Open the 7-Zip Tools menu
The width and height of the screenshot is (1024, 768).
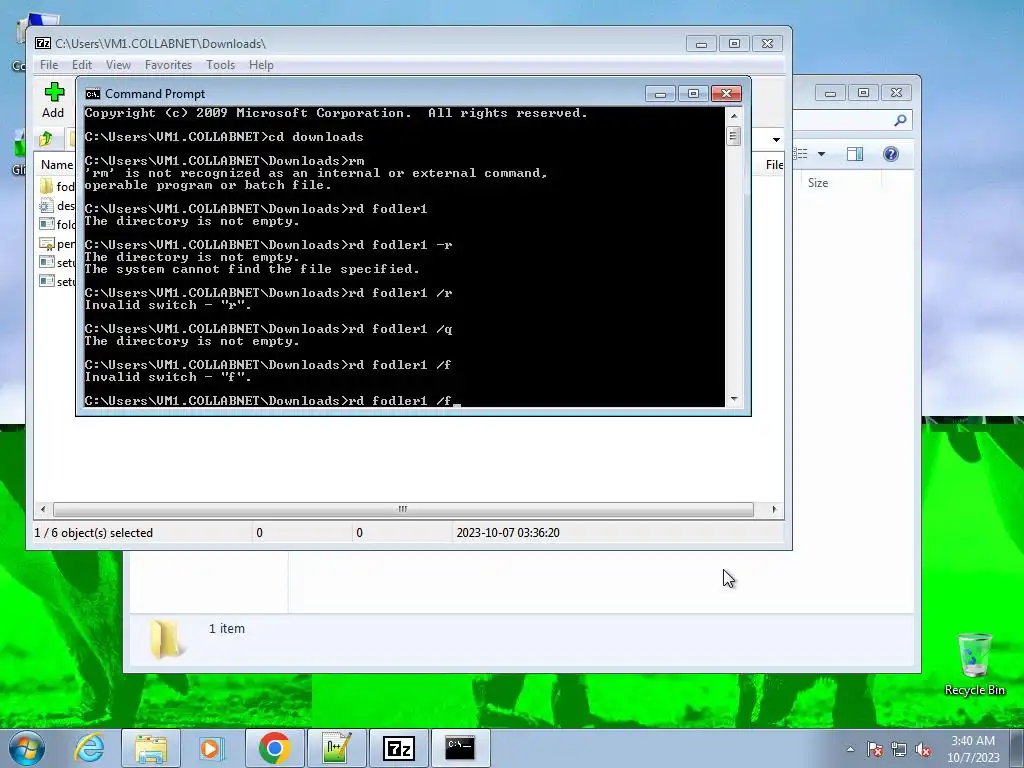click(220, 65)
